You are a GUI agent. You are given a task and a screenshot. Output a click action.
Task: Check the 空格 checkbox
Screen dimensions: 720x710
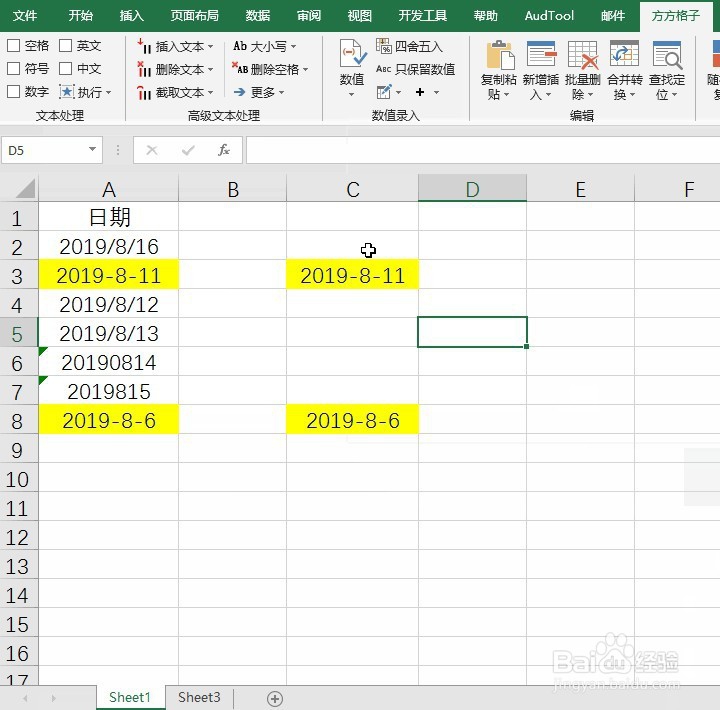click(x=14, y=45)
